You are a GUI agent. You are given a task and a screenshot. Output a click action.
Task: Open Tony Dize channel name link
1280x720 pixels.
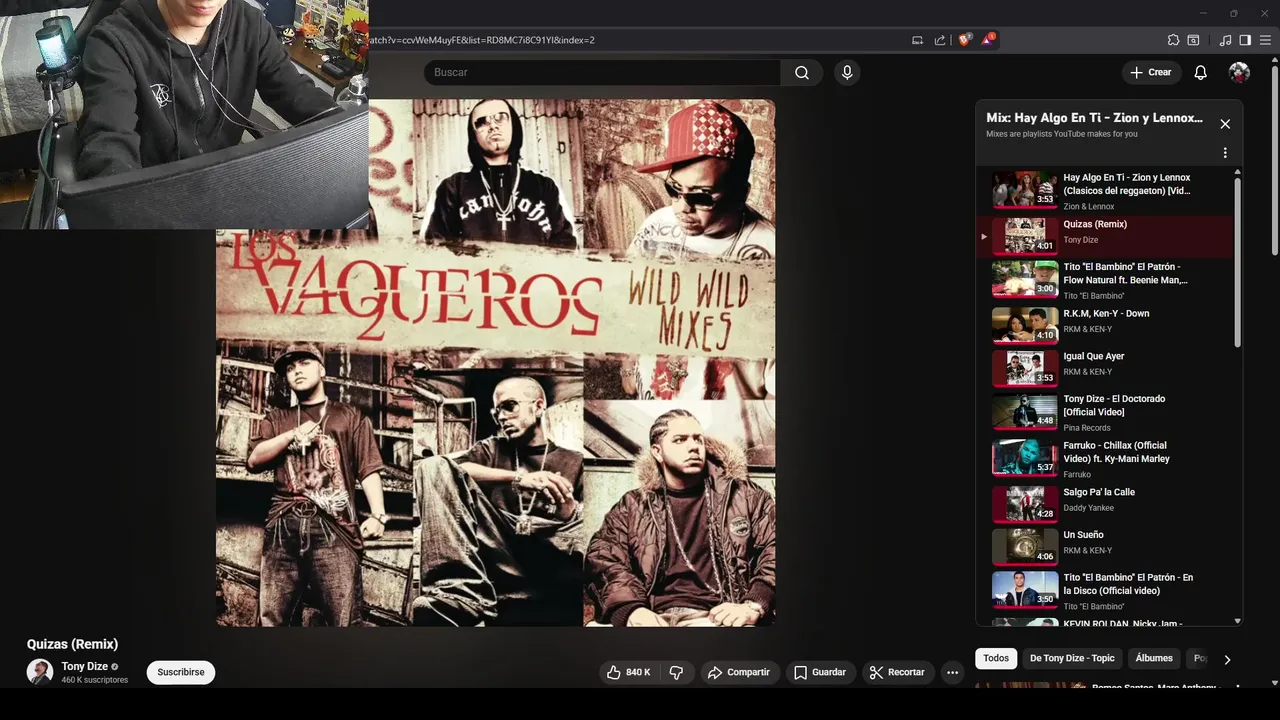pyautogui.click(x=85, y=666)
